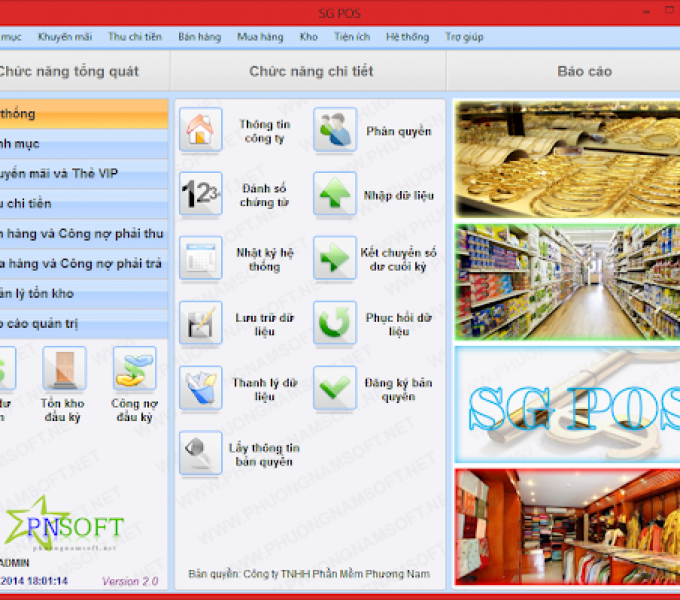Click the Báo cáo header
680x600 pixels.
tap(585, 72)
